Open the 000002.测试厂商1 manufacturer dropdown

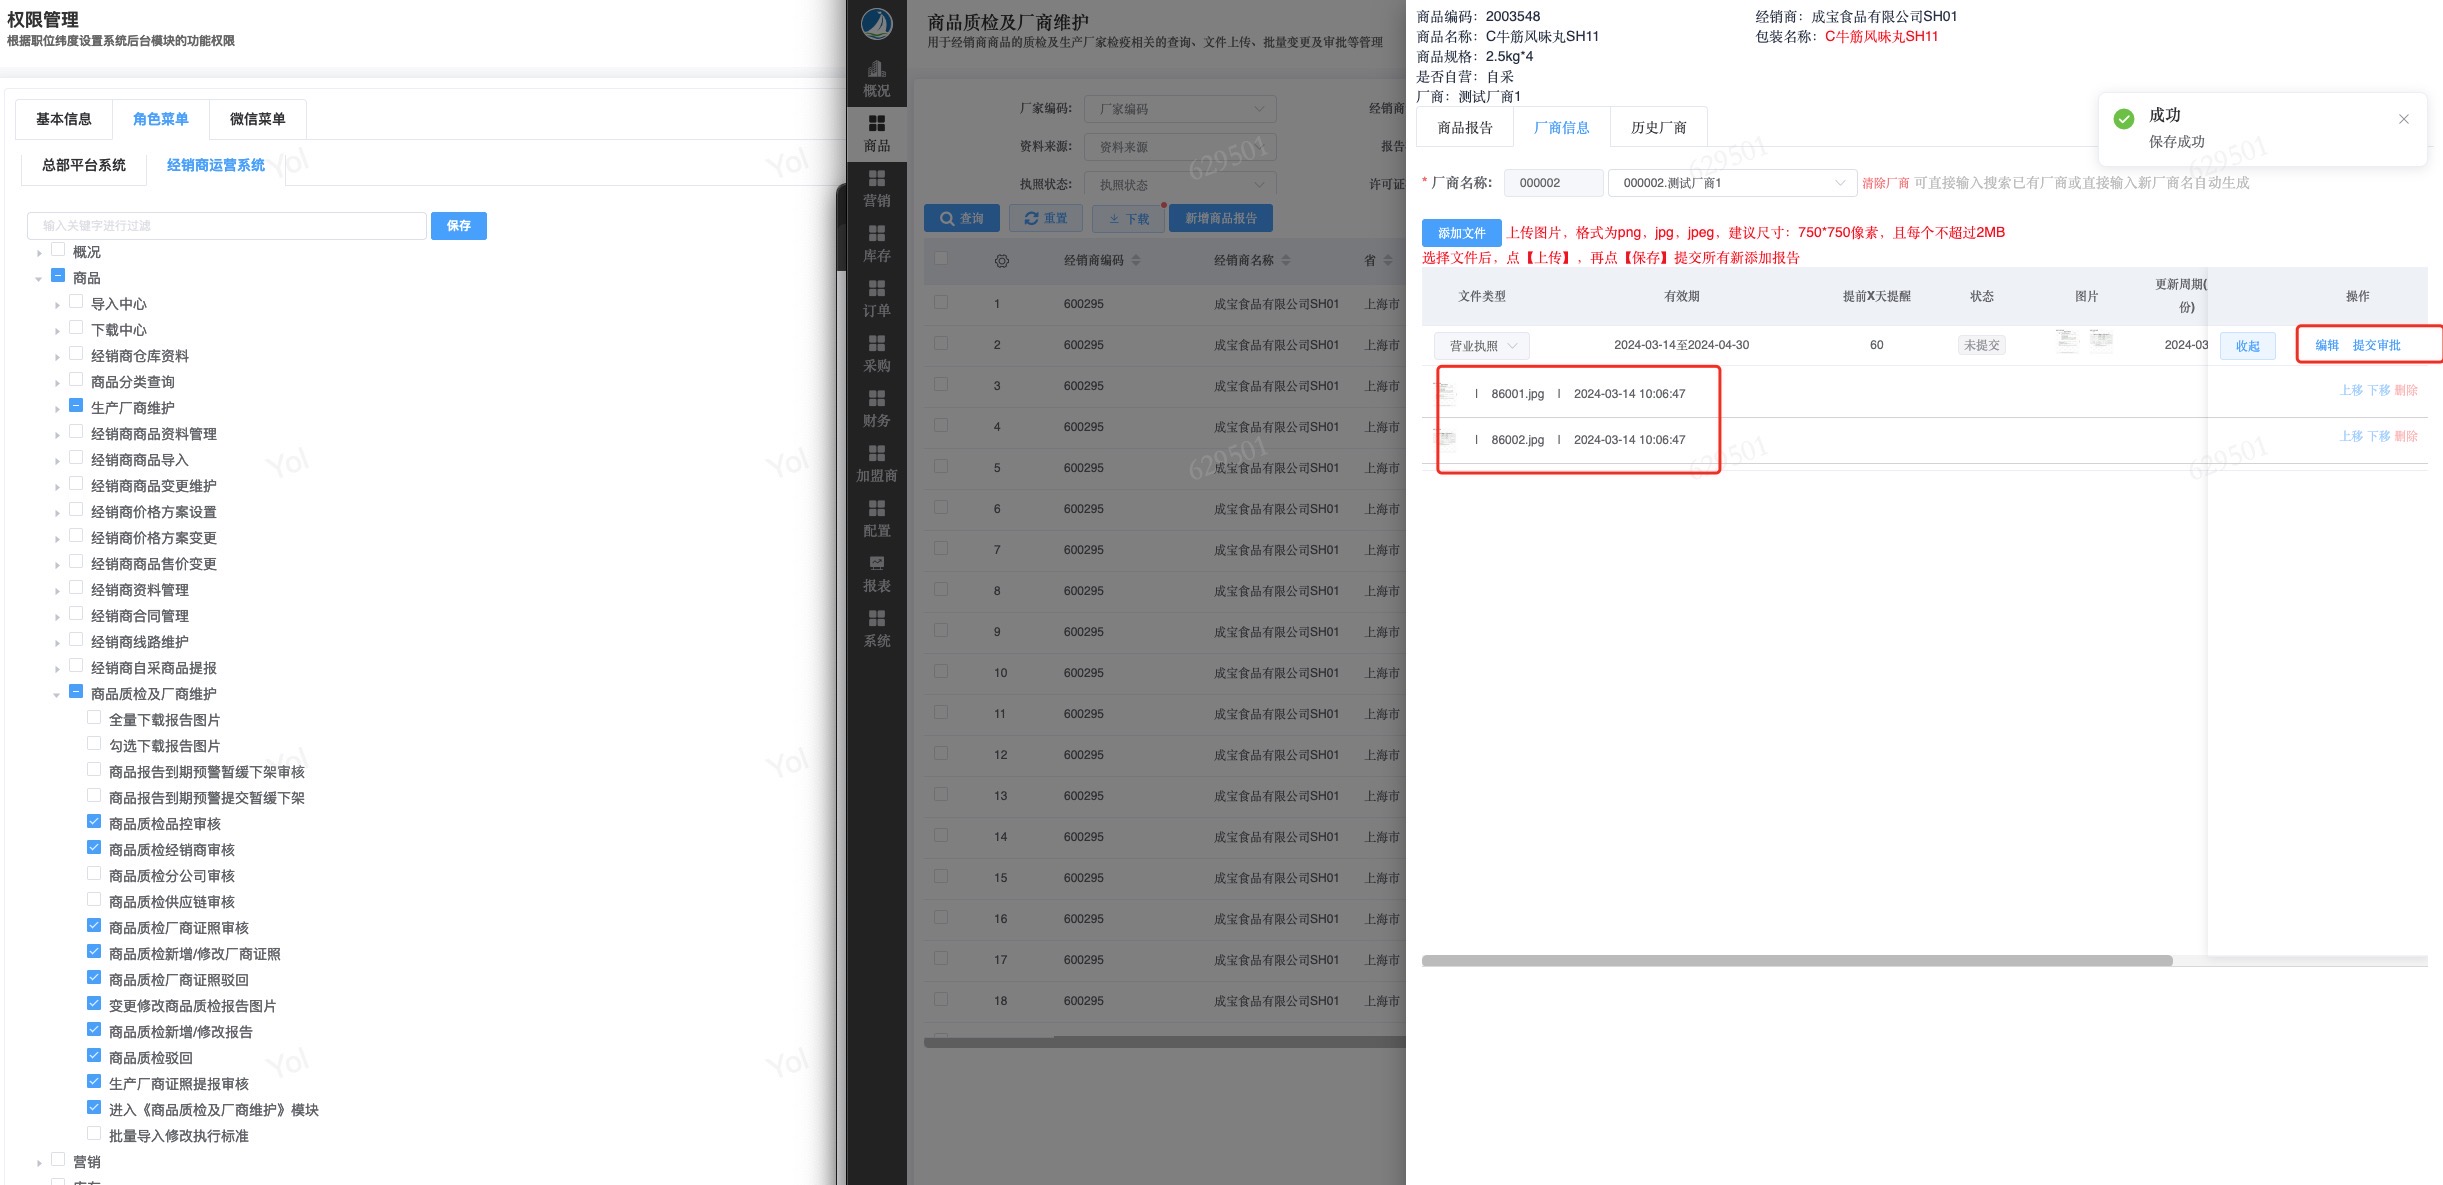[1731, 183]
